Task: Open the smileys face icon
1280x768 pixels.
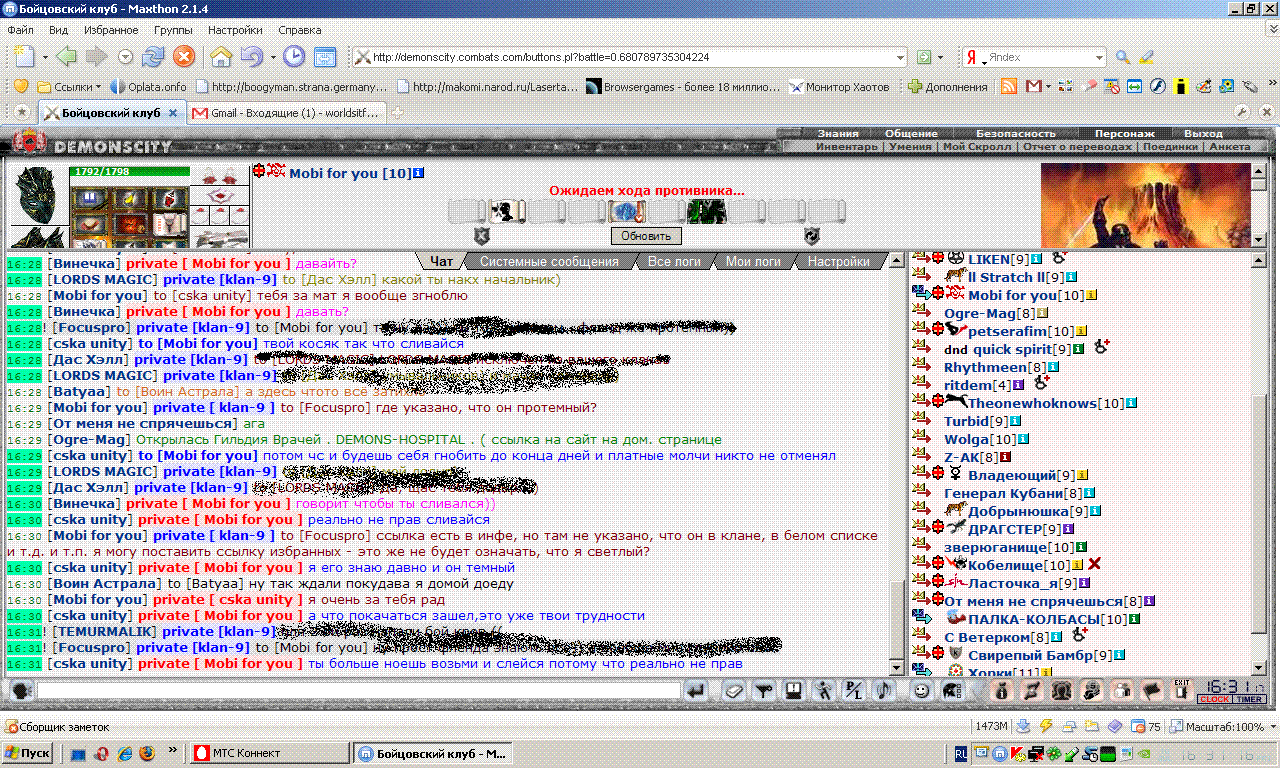Action: point(921,690)
